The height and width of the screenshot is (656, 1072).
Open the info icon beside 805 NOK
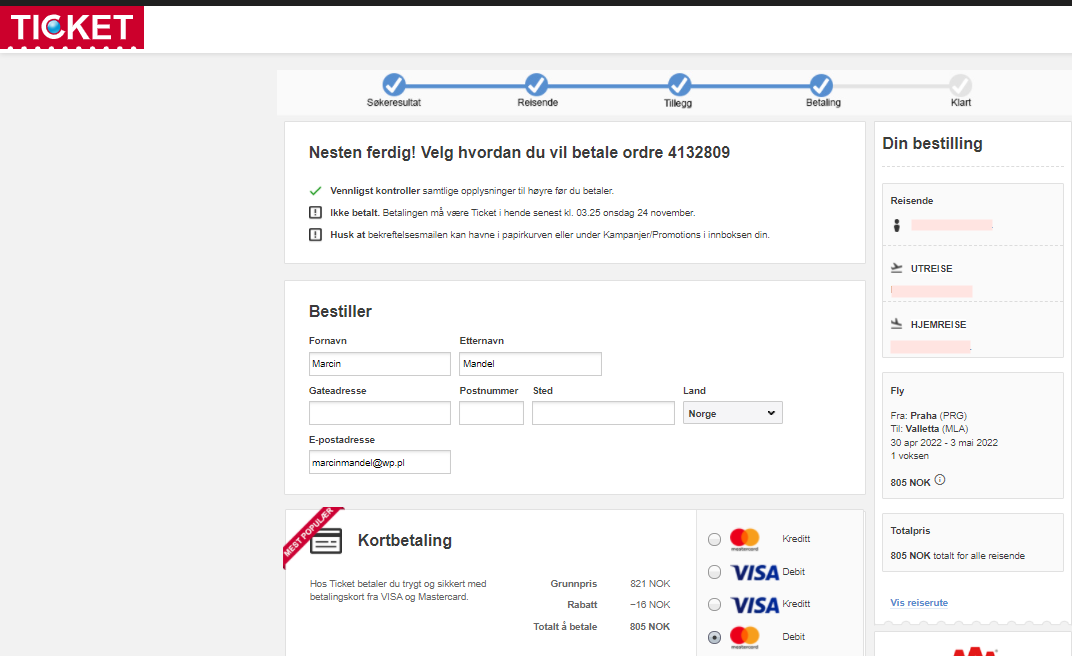pos(940,480)
